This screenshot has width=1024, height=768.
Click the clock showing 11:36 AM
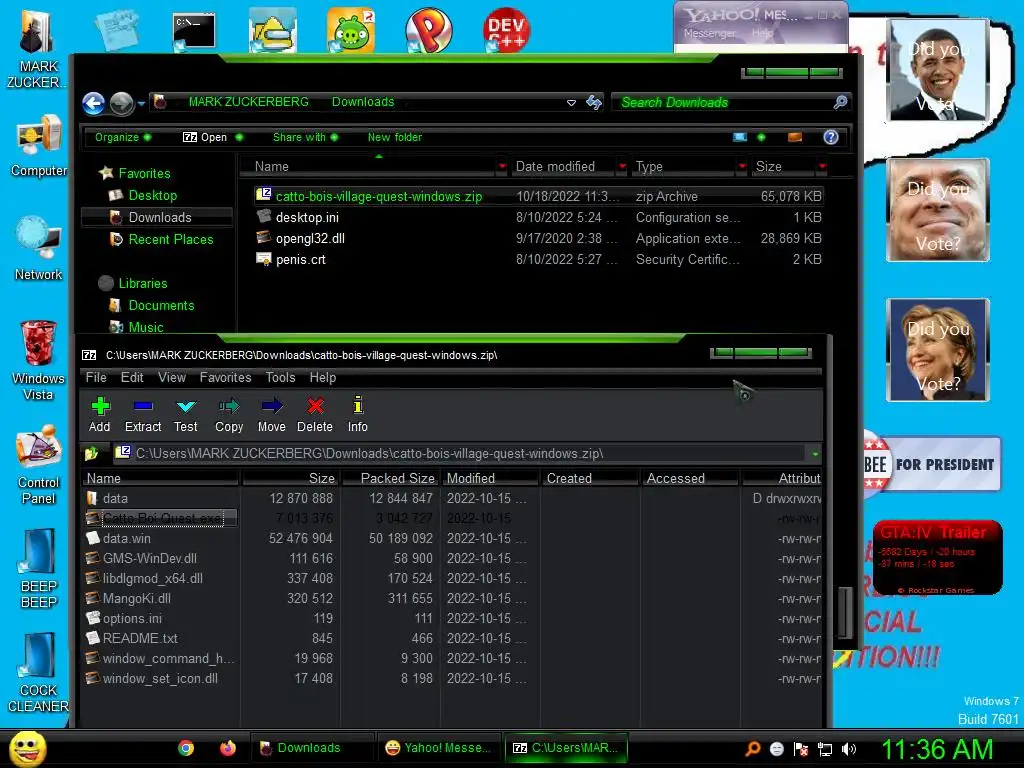938,749
